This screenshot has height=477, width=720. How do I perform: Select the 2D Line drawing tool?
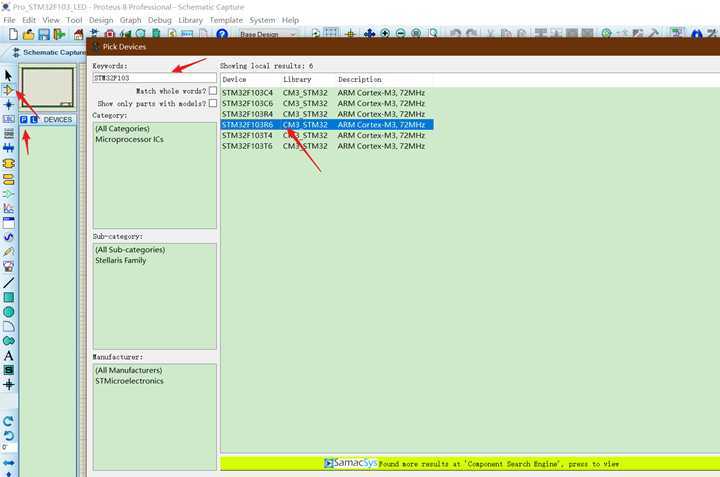tap(8, 282)
